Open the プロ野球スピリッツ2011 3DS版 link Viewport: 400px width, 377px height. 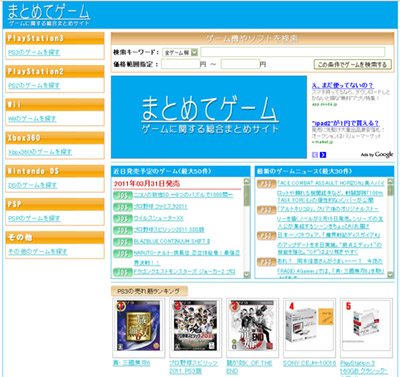pyautogui.click(x=169, y=230)
